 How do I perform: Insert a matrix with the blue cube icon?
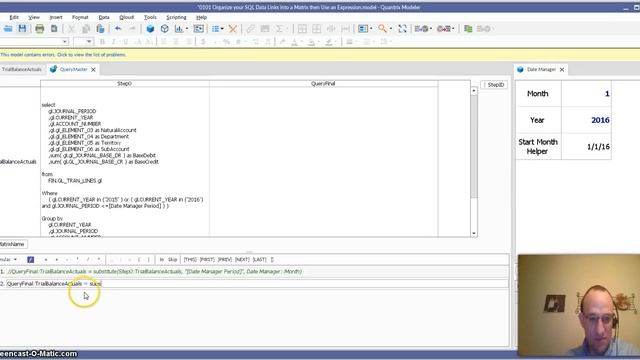coord(150,29)
